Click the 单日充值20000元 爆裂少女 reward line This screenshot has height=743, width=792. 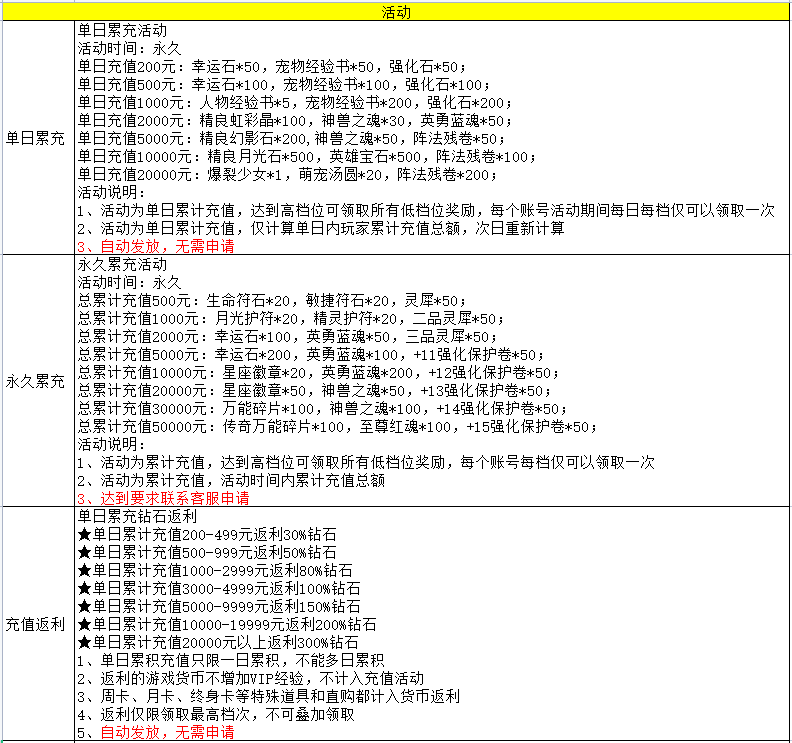(x=287, y=175)
